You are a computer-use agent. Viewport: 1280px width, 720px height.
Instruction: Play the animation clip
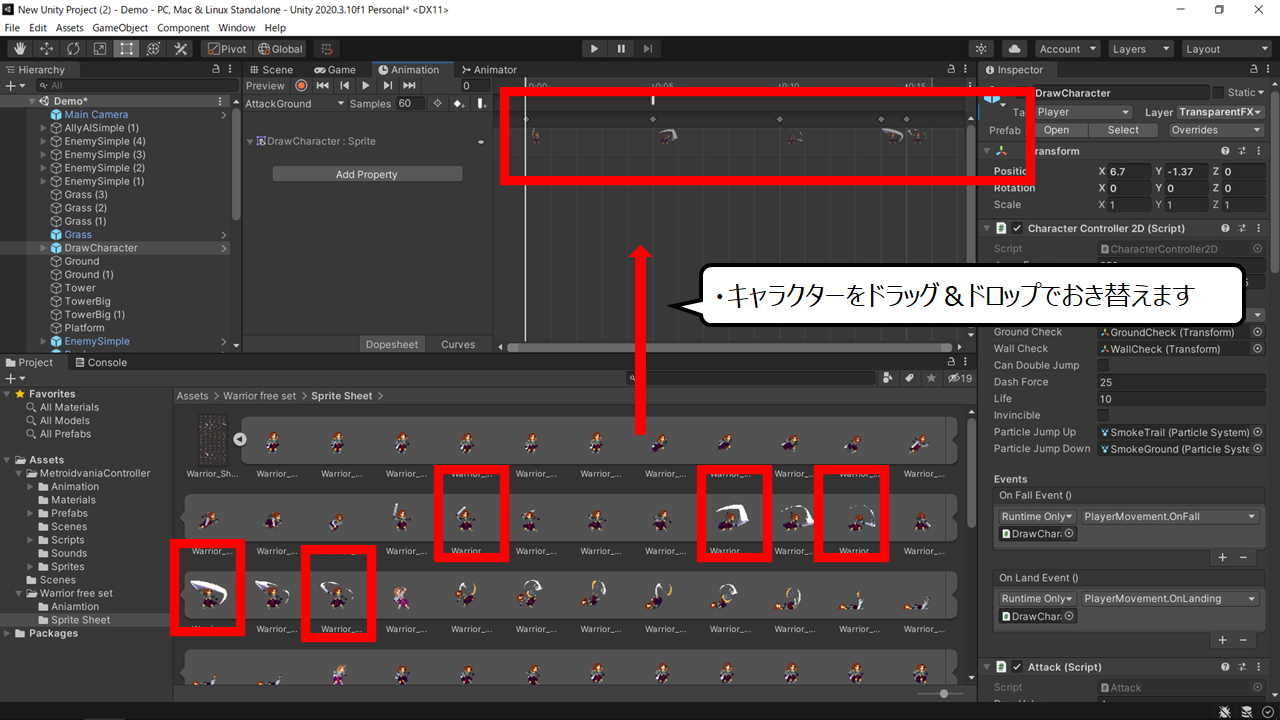click(x=366, y=86)
